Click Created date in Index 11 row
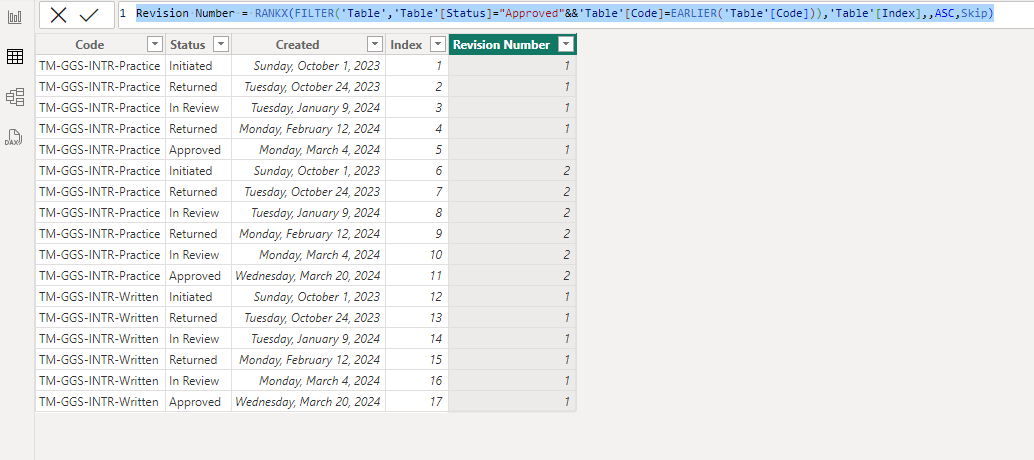This screenshot has width=1034, height=460. tap(309, 275)
